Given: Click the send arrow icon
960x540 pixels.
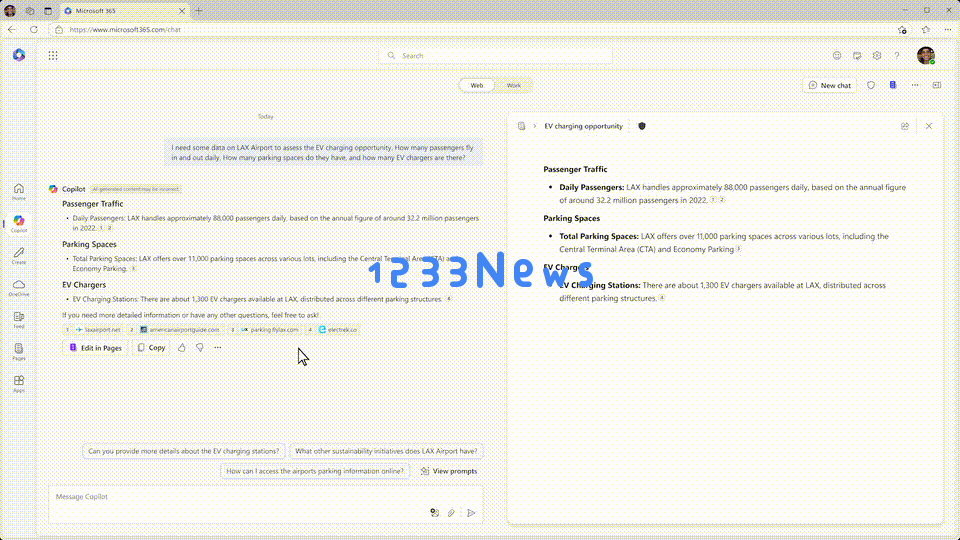Looking at the screenshot, I should (471, 513).
